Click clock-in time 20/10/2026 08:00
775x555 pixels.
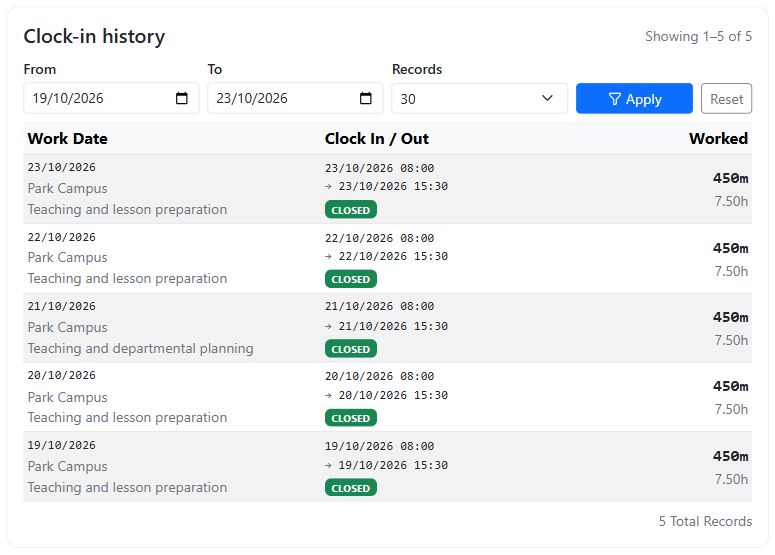point(380,377)
